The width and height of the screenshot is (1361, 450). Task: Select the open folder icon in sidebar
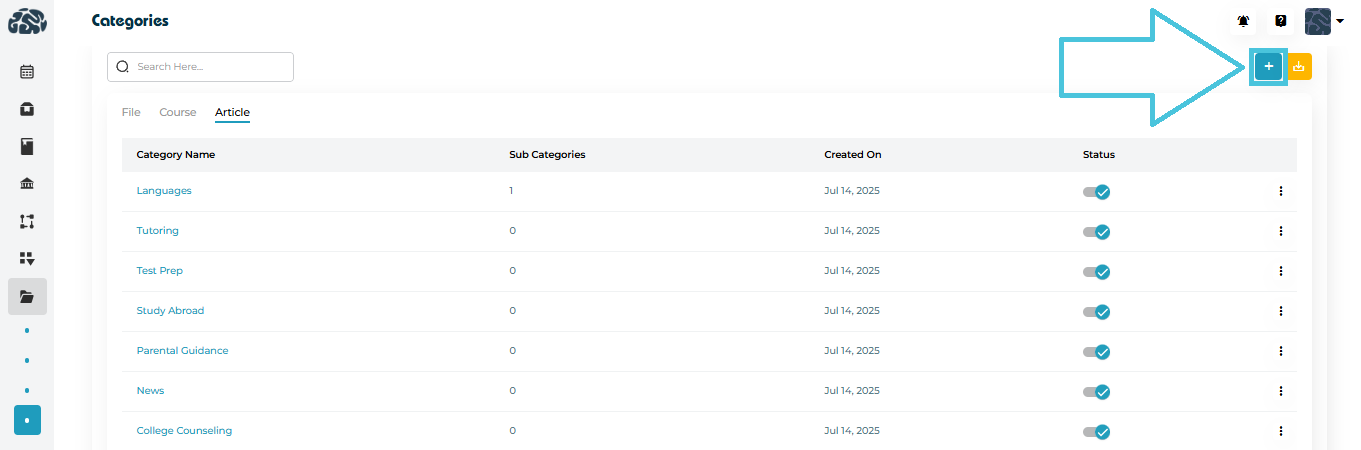tap(27, 297)
